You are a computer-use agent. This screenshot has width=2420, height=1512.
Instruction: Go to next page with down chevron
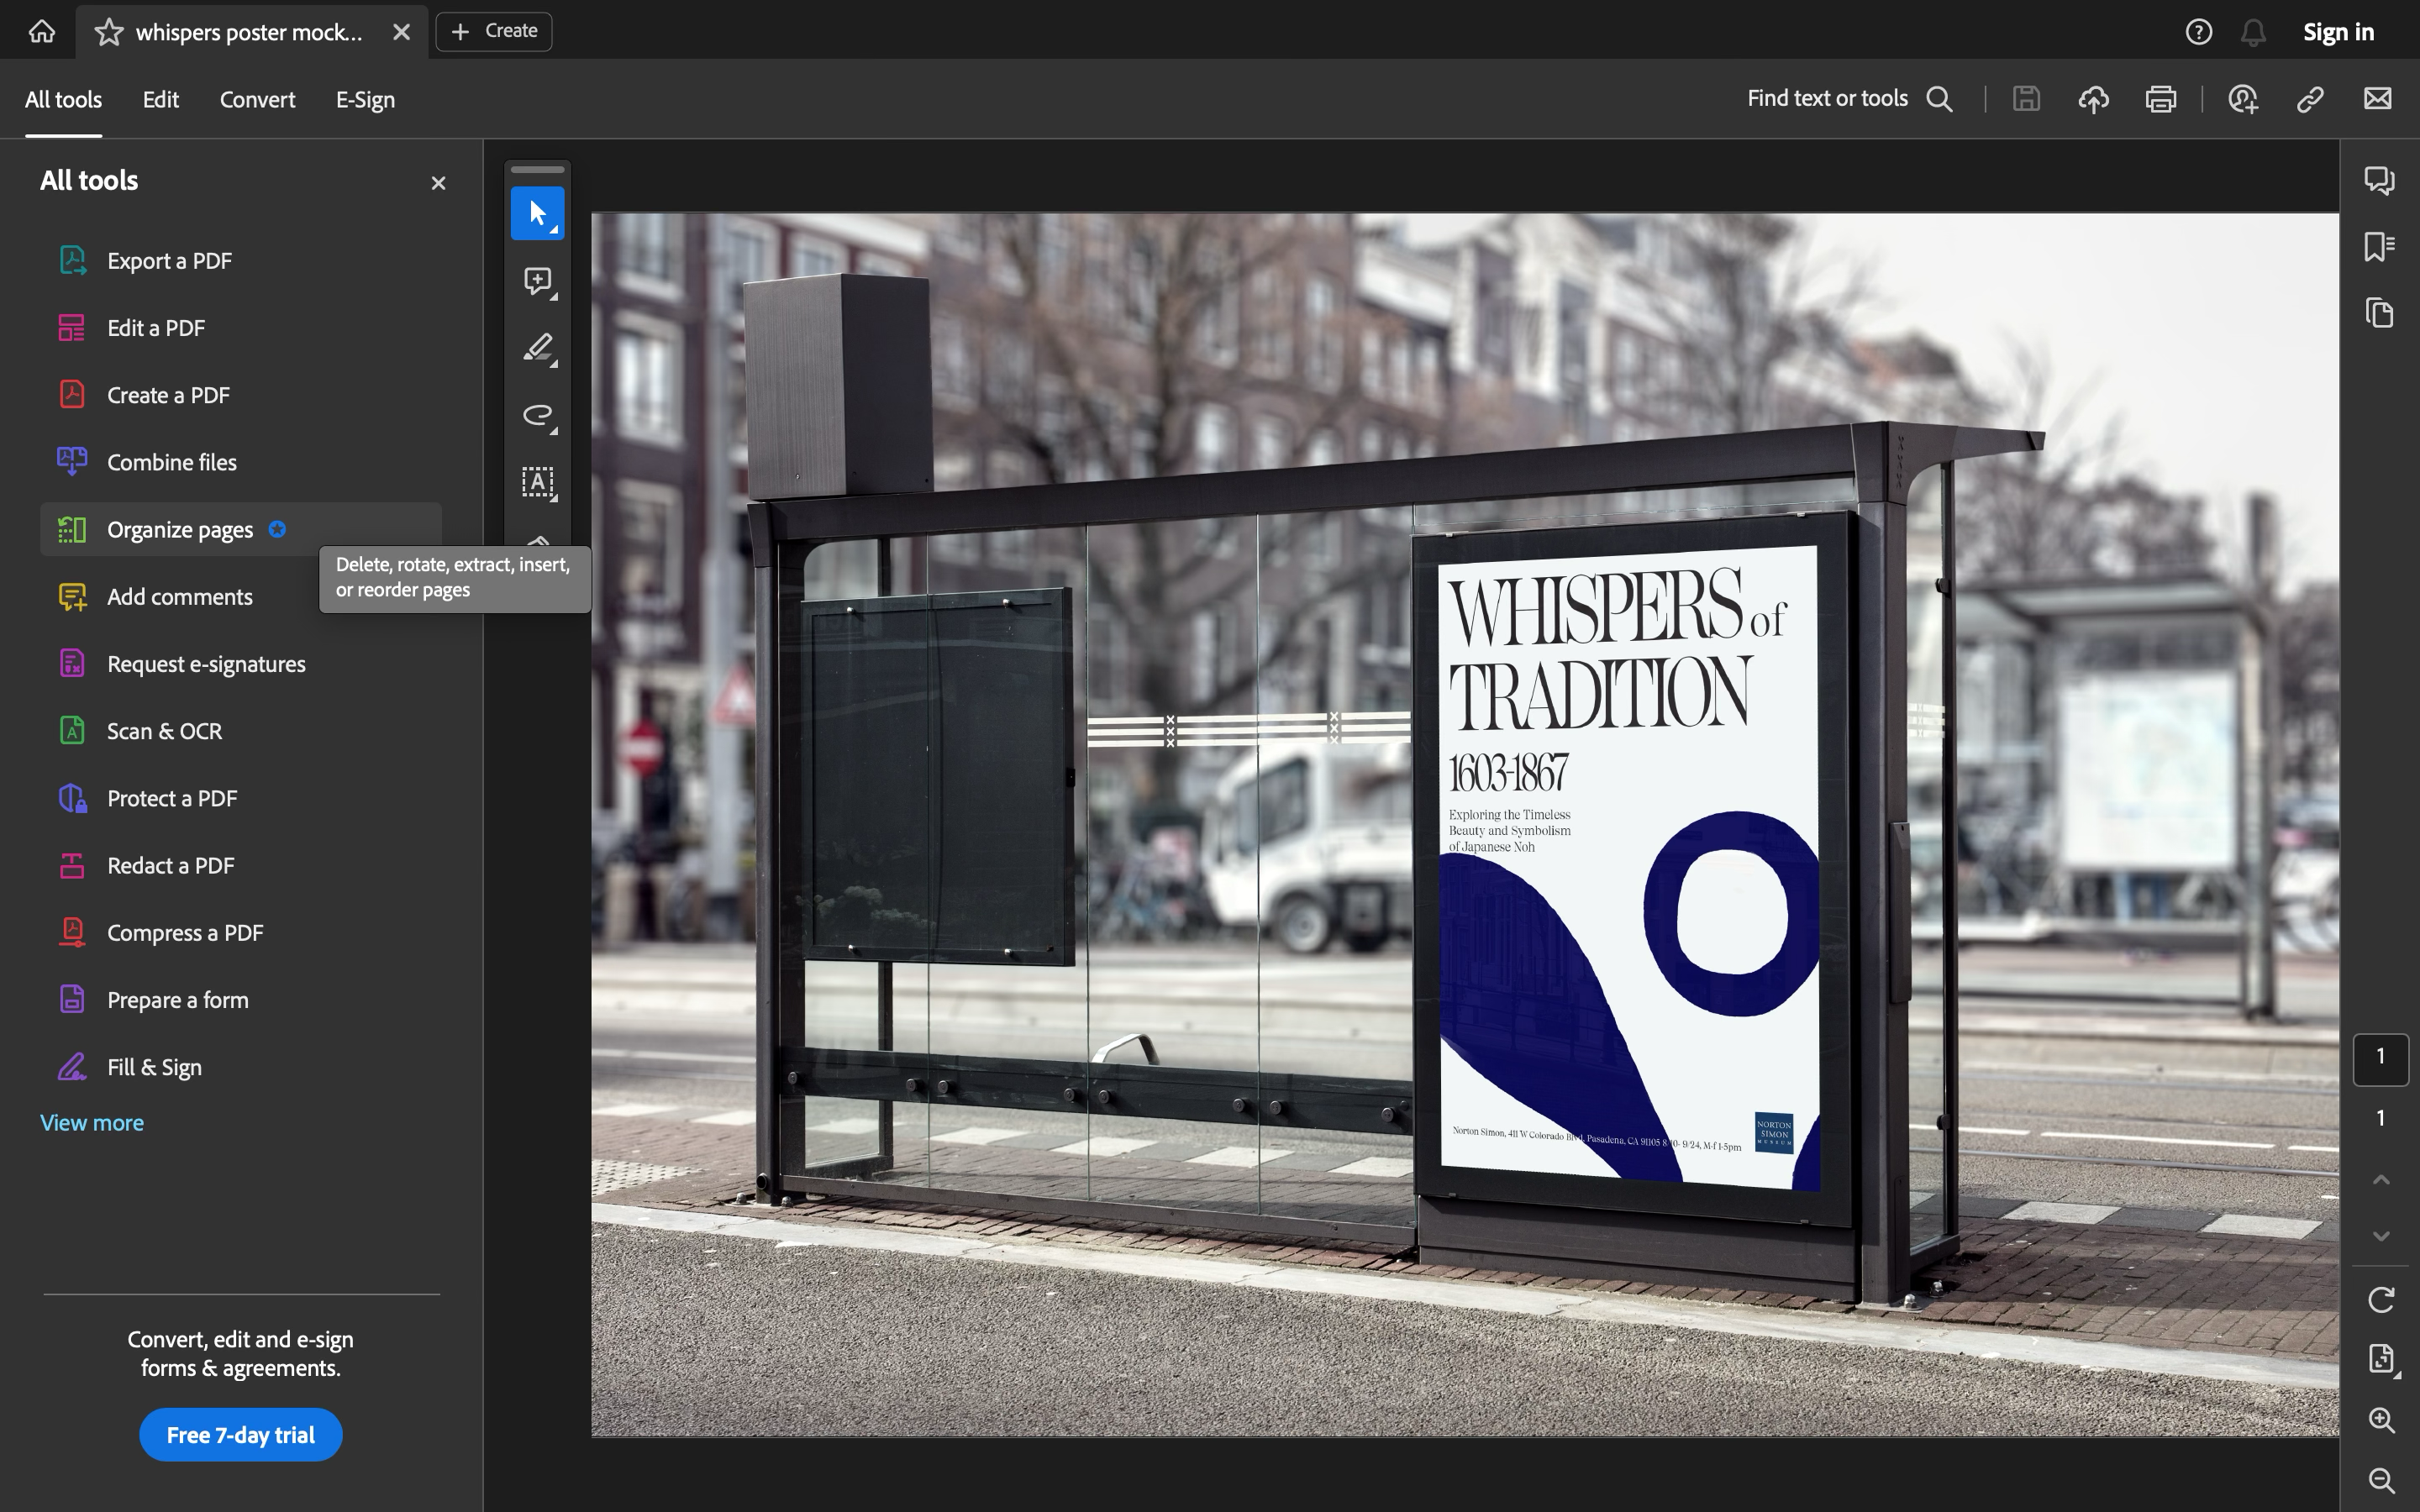point(2380,1236)
